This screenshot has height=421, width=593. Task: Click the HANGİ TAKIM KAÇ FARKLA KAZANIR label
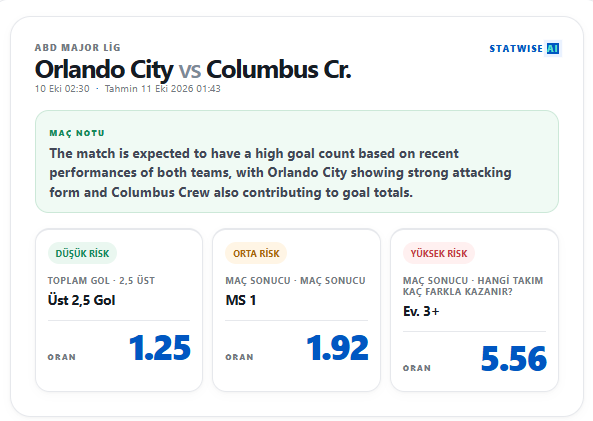(473, 286)
